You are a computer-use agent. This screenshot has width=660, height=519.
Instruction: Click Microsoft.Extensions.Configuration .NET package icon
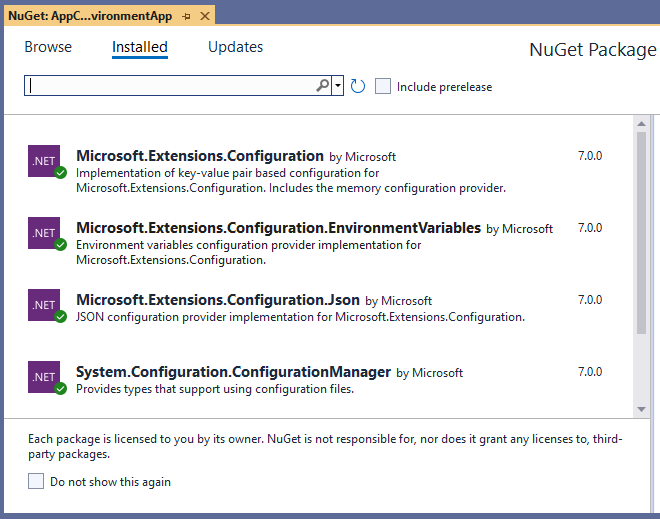pos(44,161)
